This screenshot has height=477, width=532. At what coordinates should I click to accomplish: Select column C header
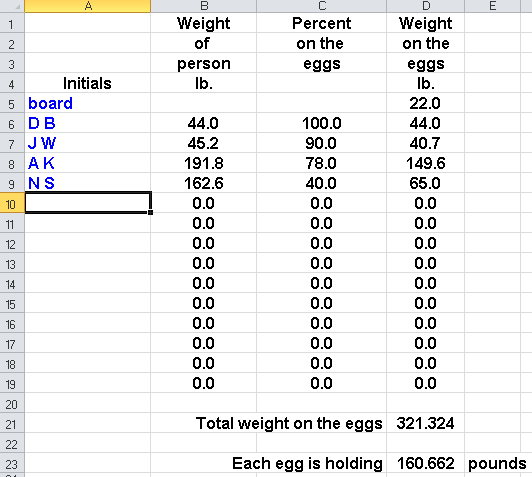point(321,6)
